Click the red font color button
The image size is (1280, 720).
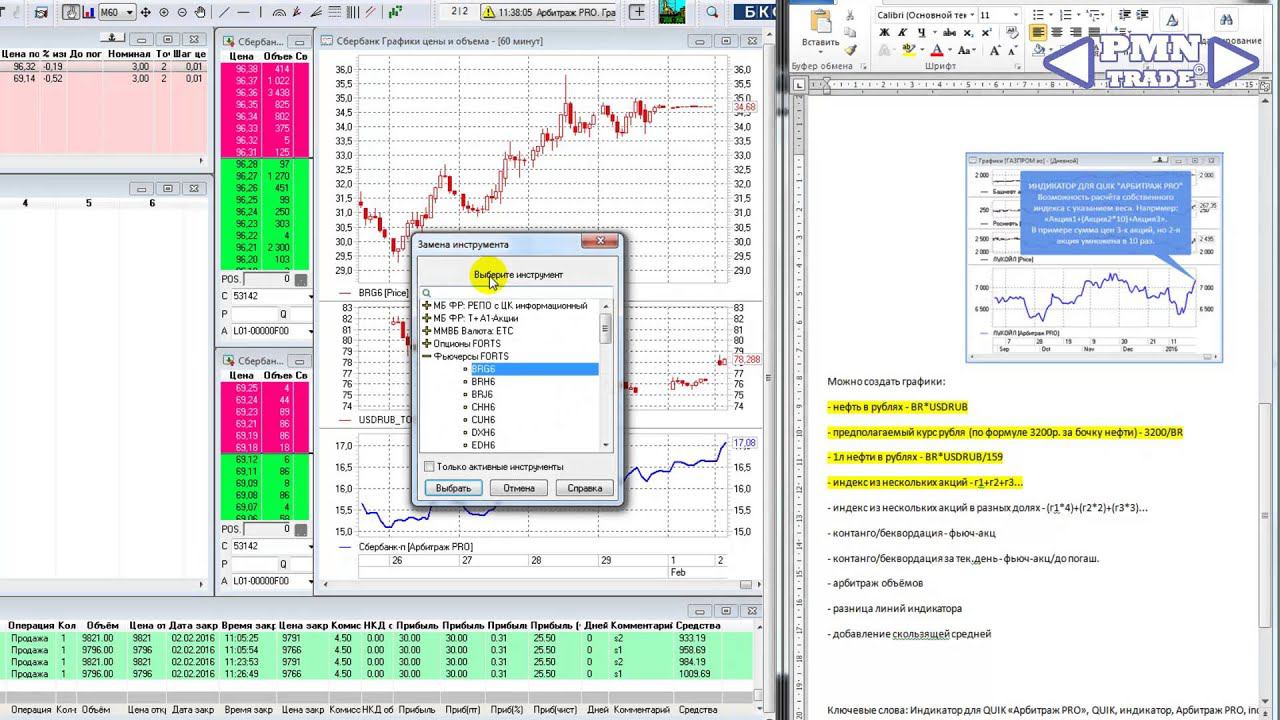coord(937,50)
